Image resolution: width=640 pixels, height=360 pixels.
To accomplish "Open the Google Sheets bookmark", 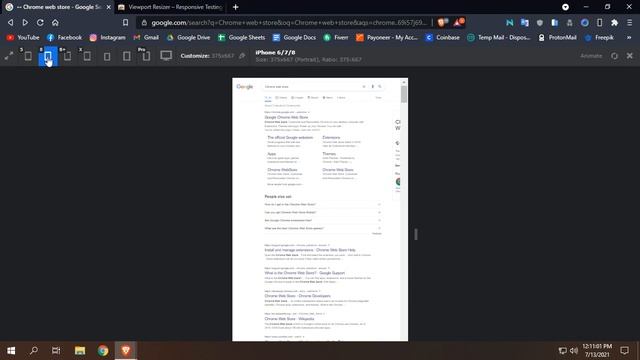I will (241, 38).
